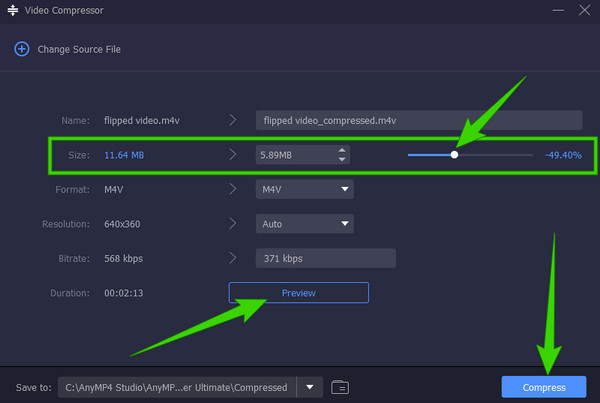
Task: Open the M4V format dropdown
Action: tap(305, 189)
